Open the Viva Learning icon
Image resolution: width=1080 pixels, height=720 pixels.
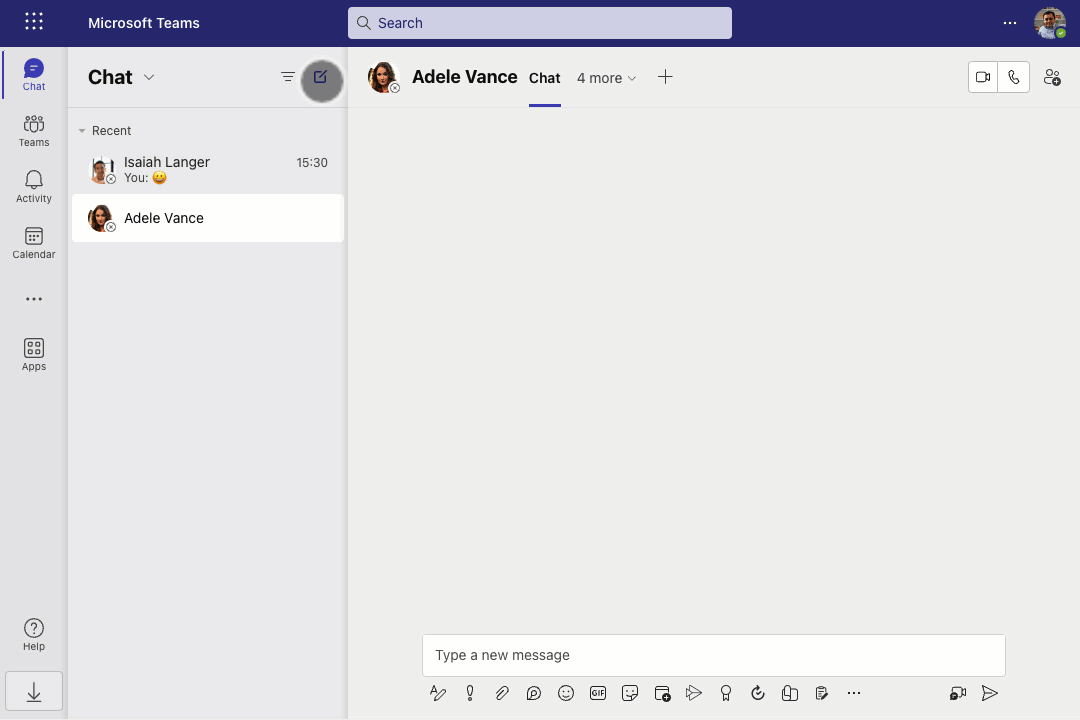[790, 693]
